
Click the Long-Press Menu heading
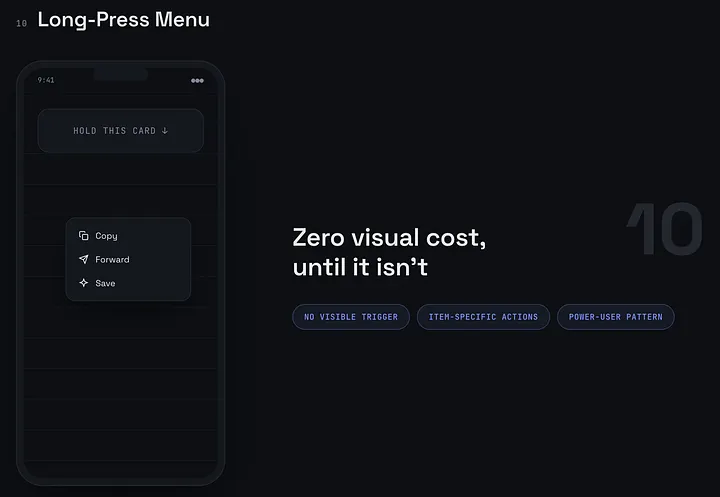pyautogui.click(x=124, y=20)
